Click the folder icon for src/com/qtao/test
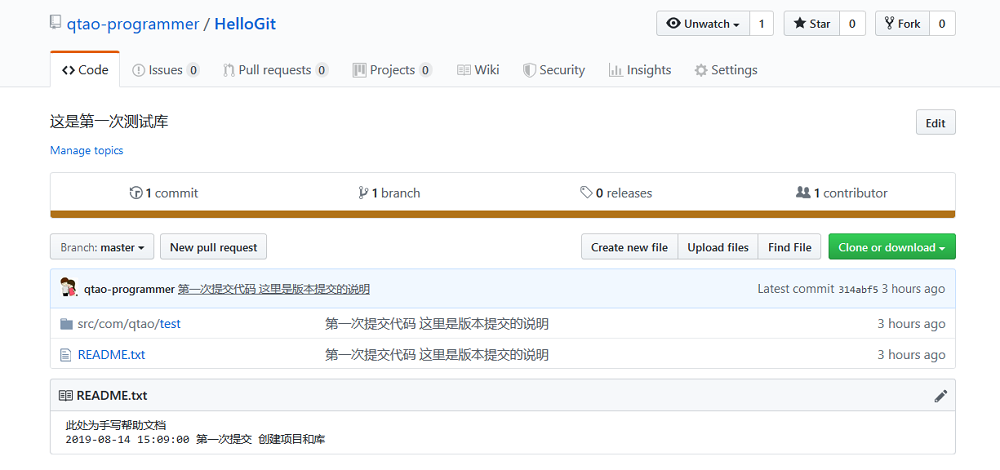Viewport: 1000px width, 470px height. click(x=66, y=324)
